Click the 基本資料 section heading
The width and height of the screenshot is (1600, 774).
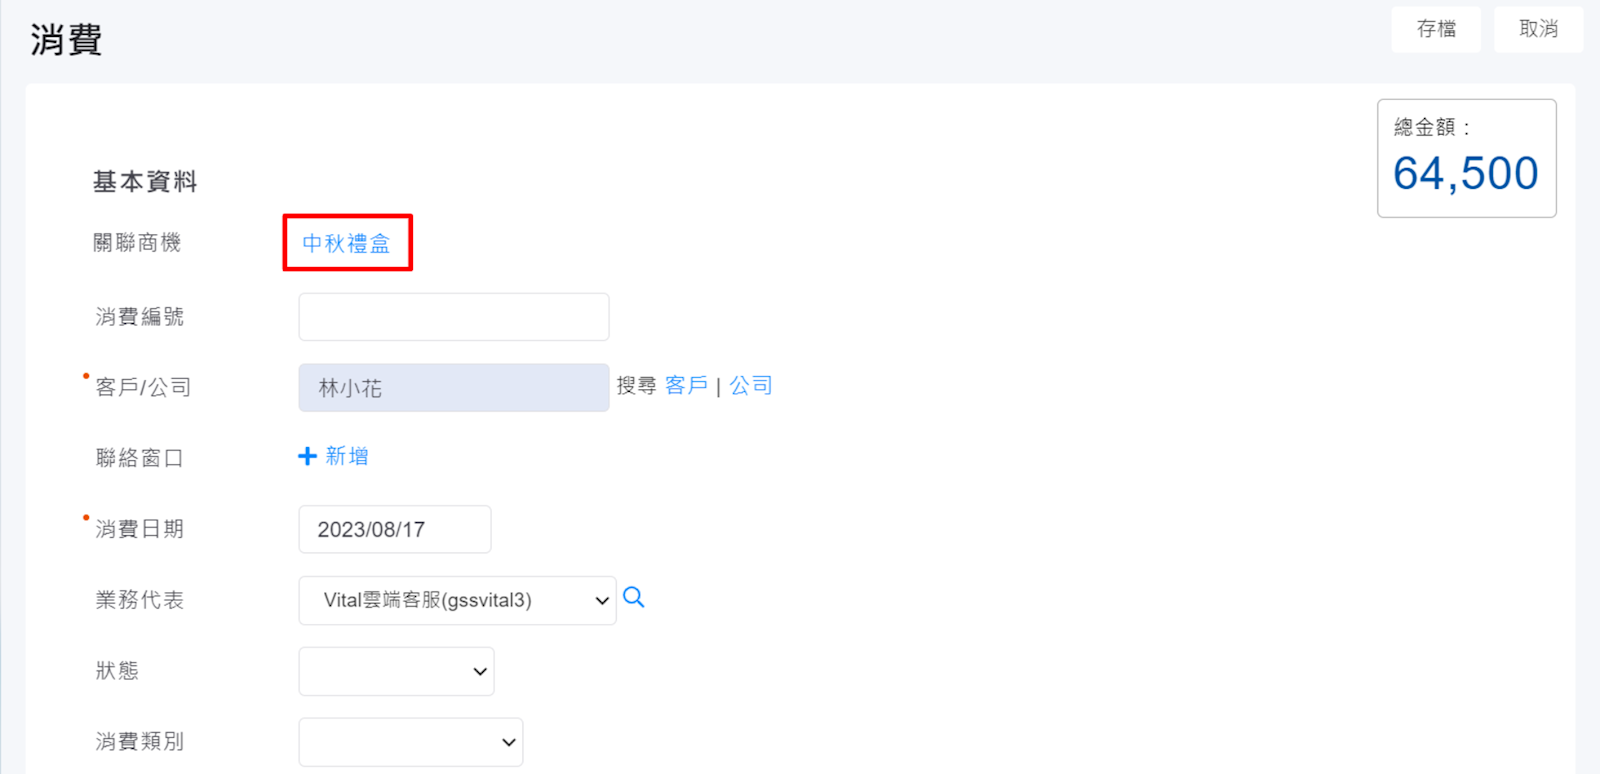coord(145,182)
